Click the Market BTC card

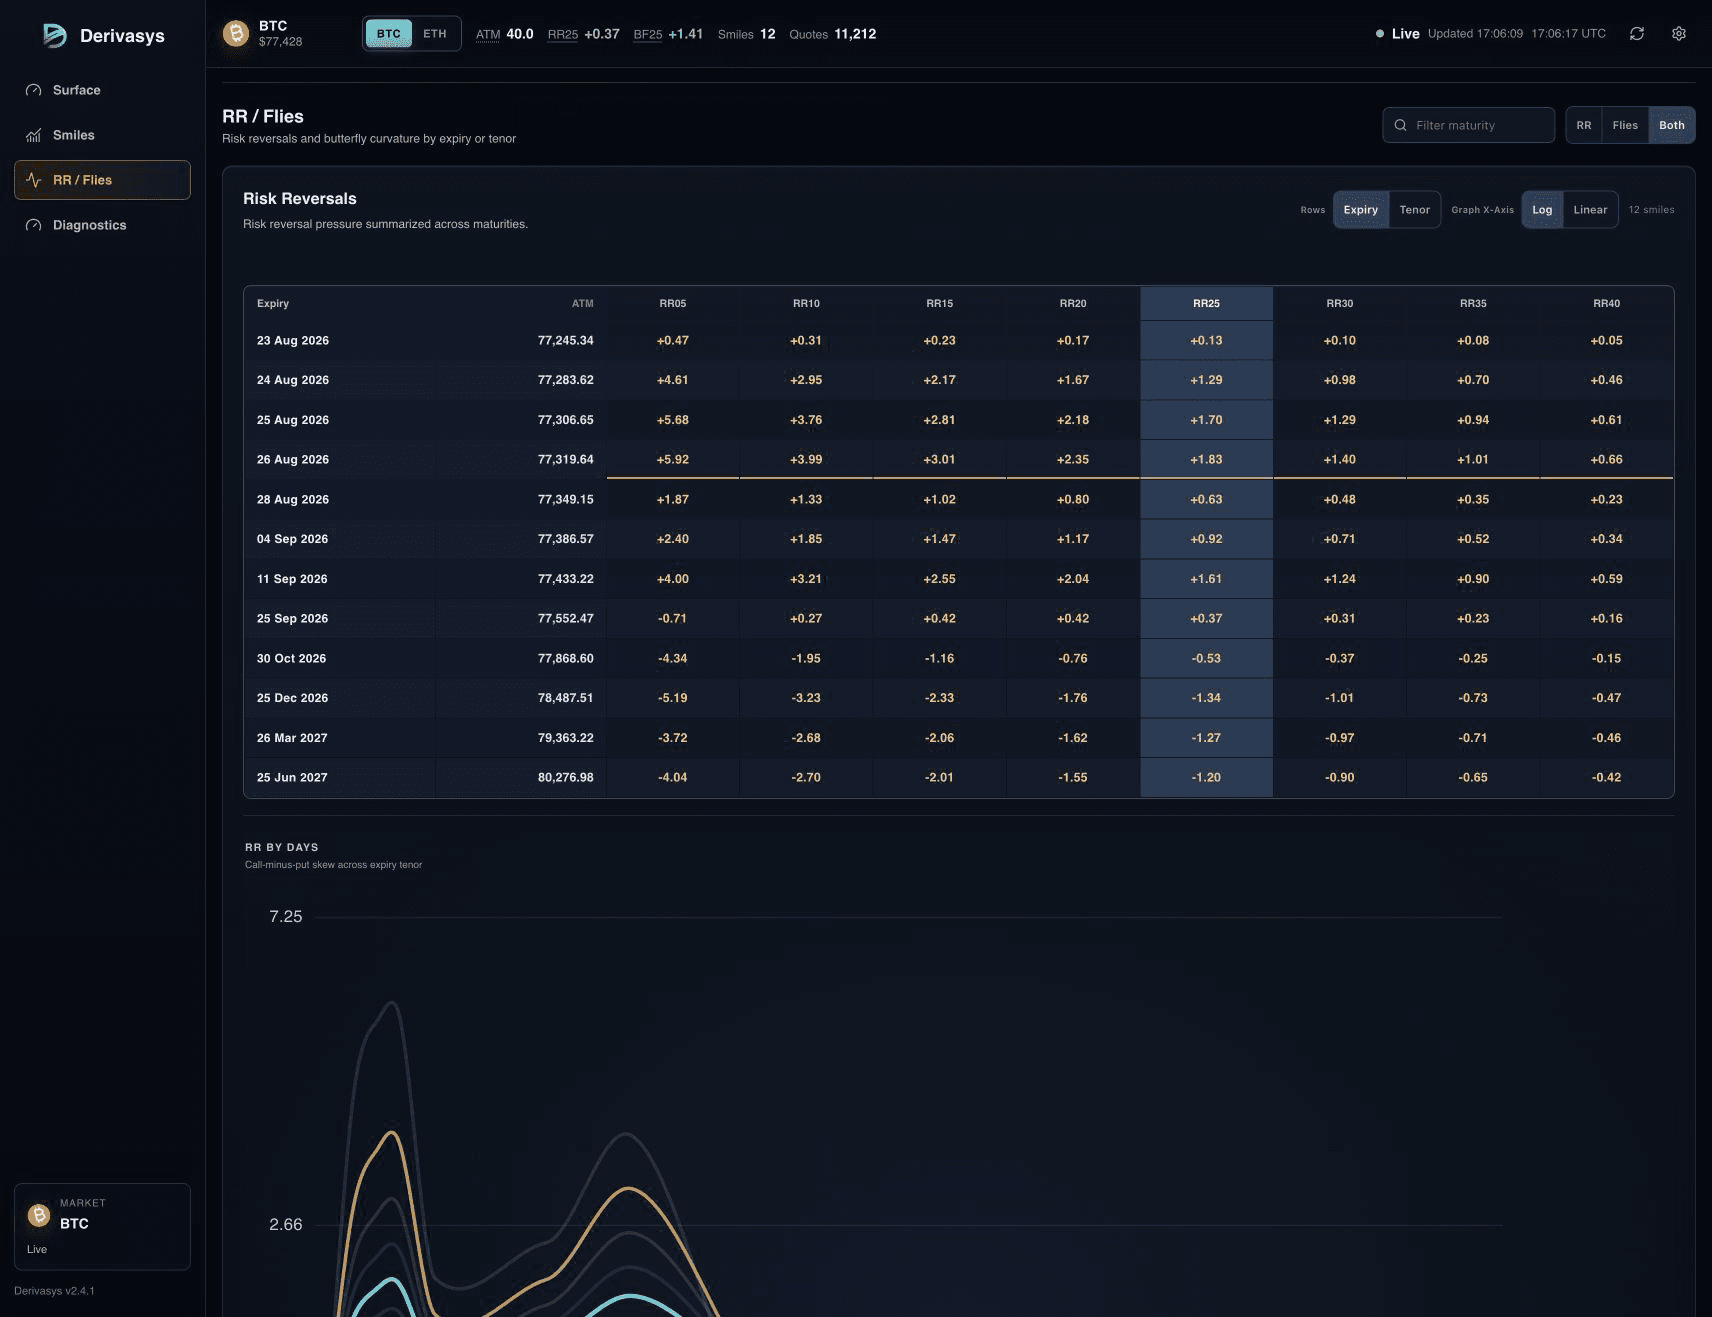coord(102,1227)
